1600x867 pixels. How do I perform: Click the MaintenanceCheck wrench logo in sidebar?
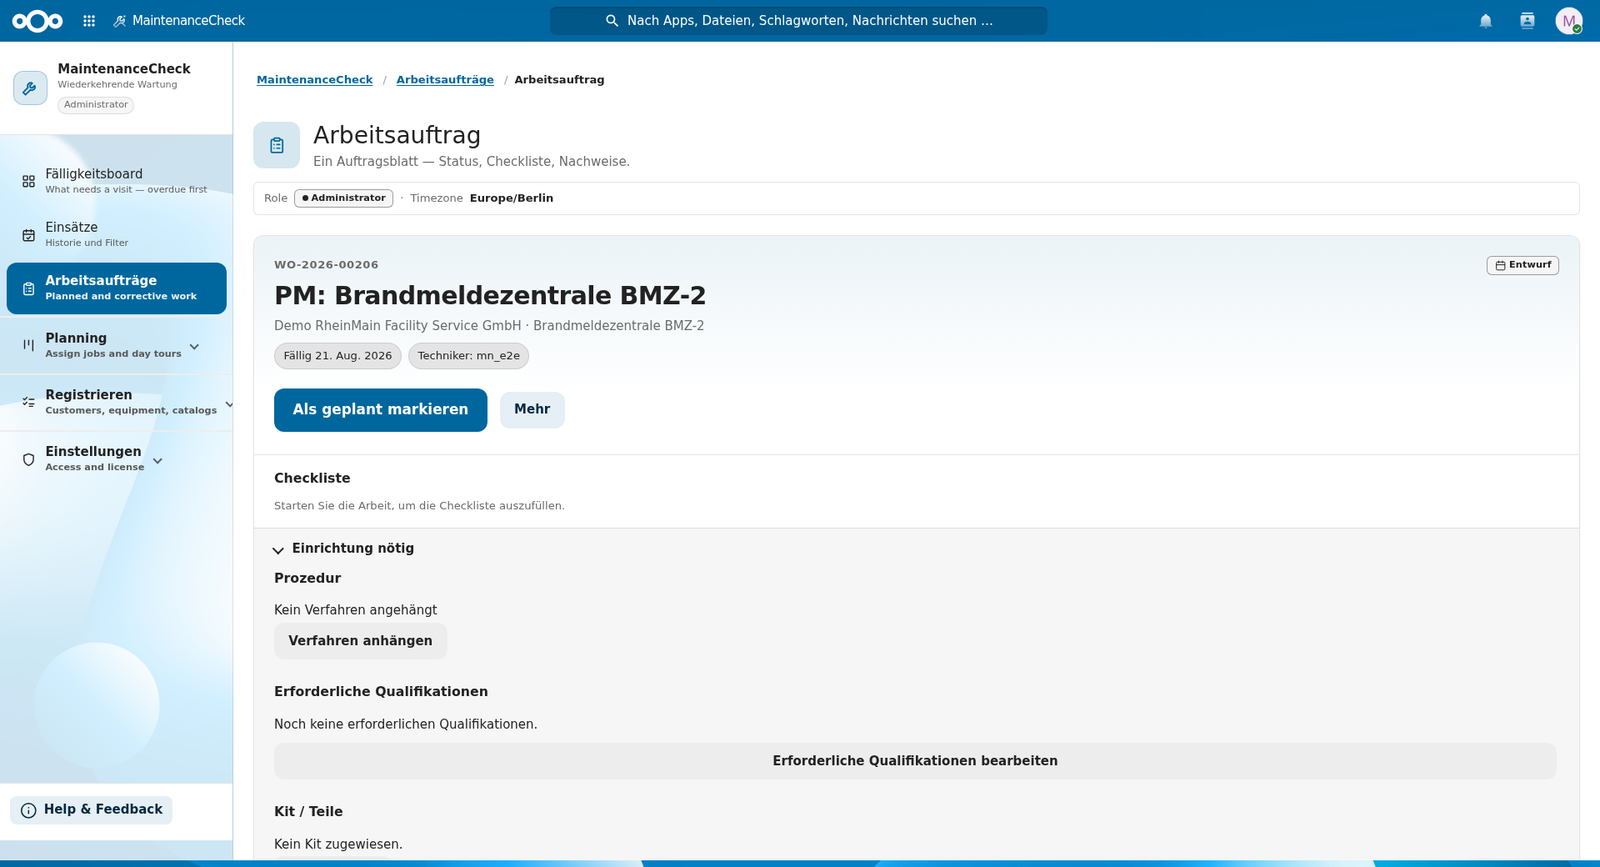(x=30, y=88)
